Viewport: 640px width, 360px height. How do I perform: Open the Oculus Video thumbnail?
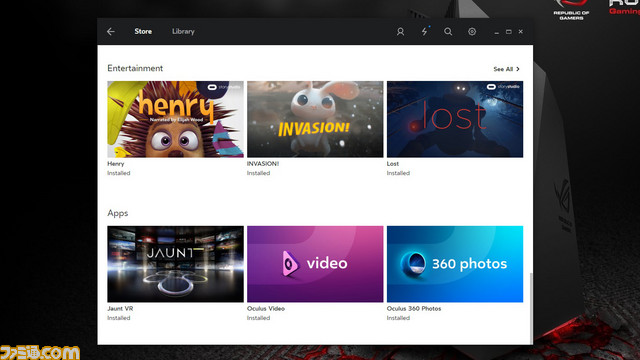point(315,264)
